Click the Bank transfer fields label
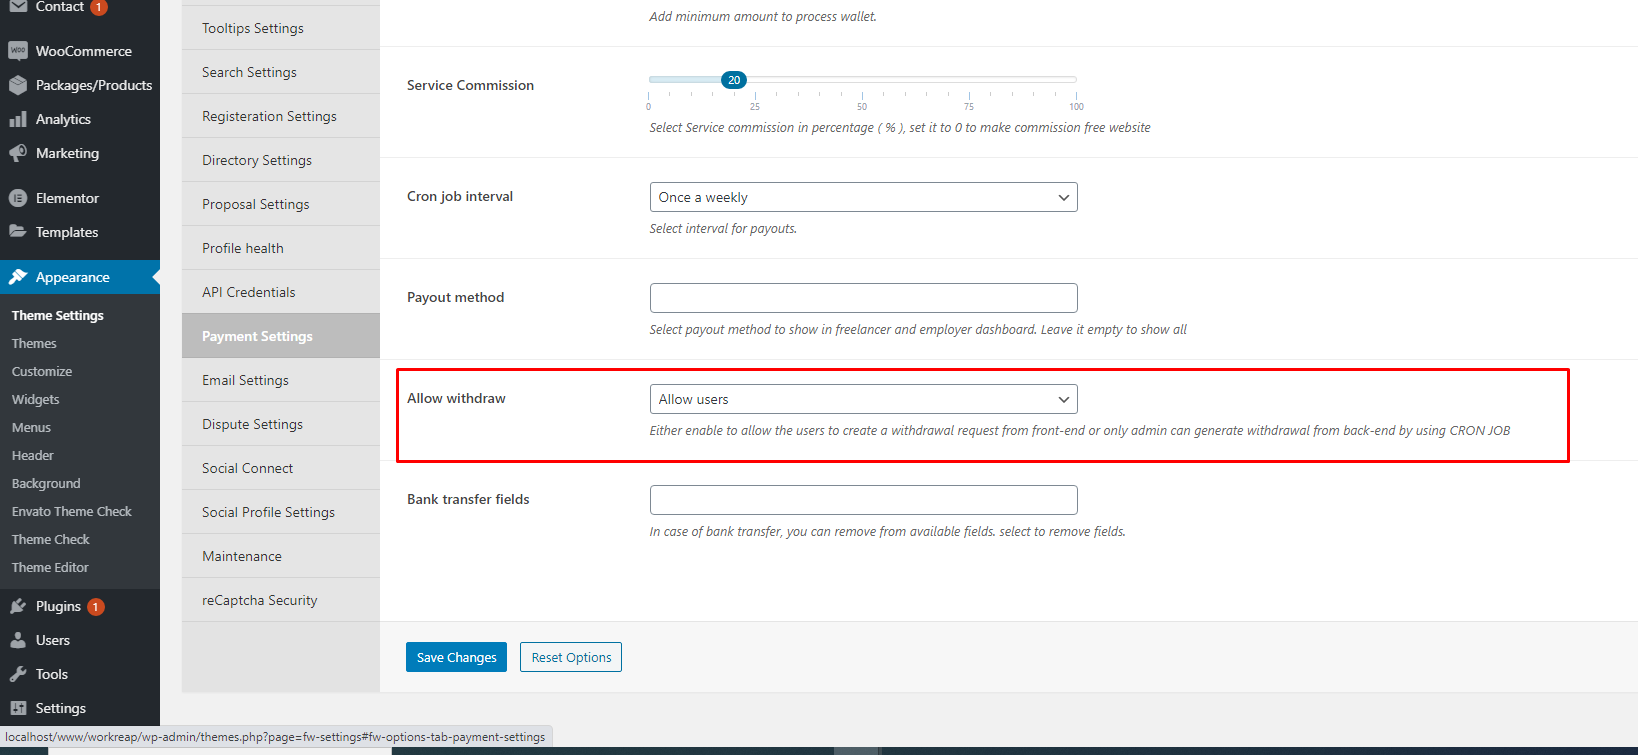1638x755 pixels. (468, 499)
